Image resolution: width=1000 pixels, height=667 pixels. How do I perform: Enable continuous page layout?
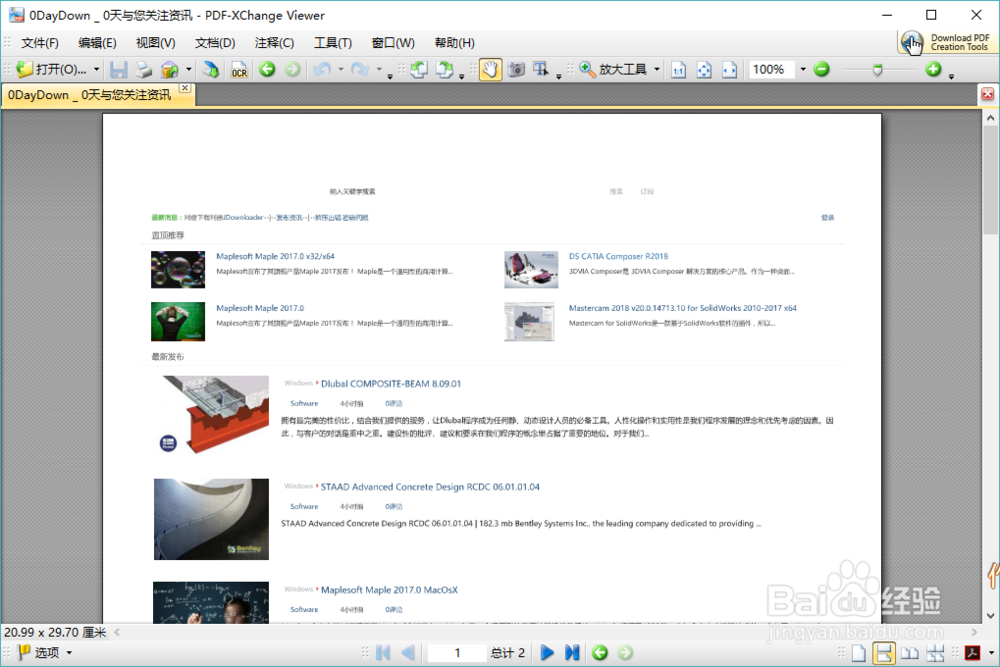coord(884,652)
